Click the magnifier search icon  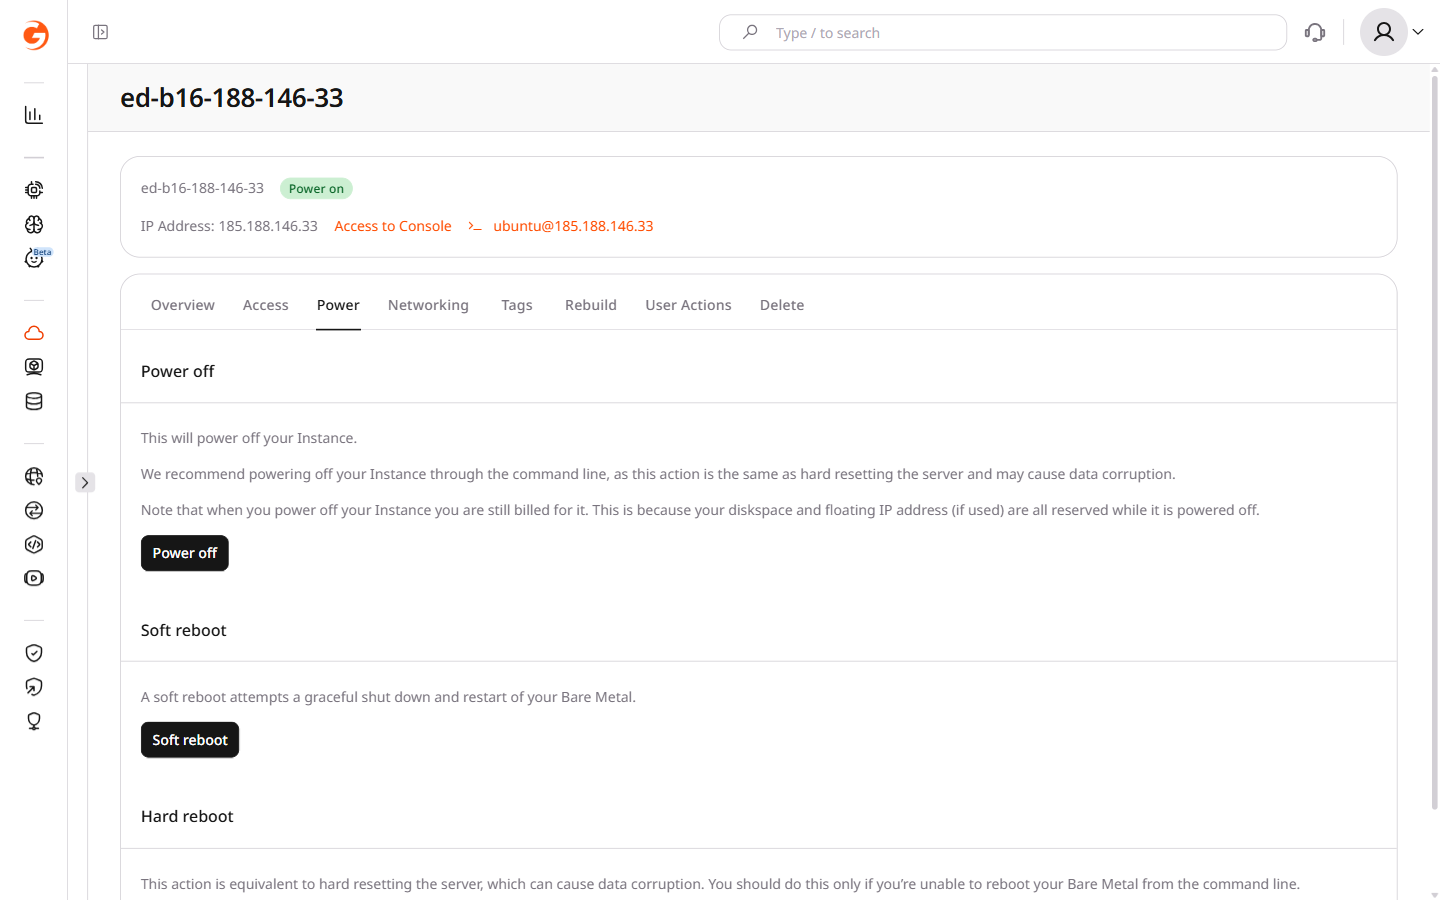(750, 32)
